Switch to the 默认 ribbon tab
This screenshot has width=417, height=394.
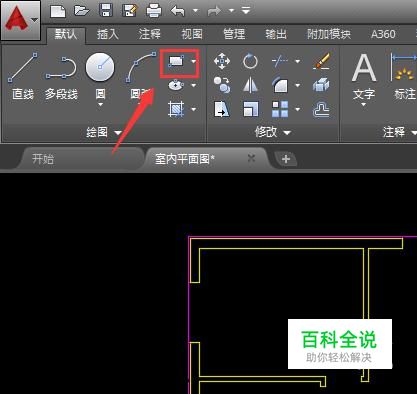coord(66,34)
